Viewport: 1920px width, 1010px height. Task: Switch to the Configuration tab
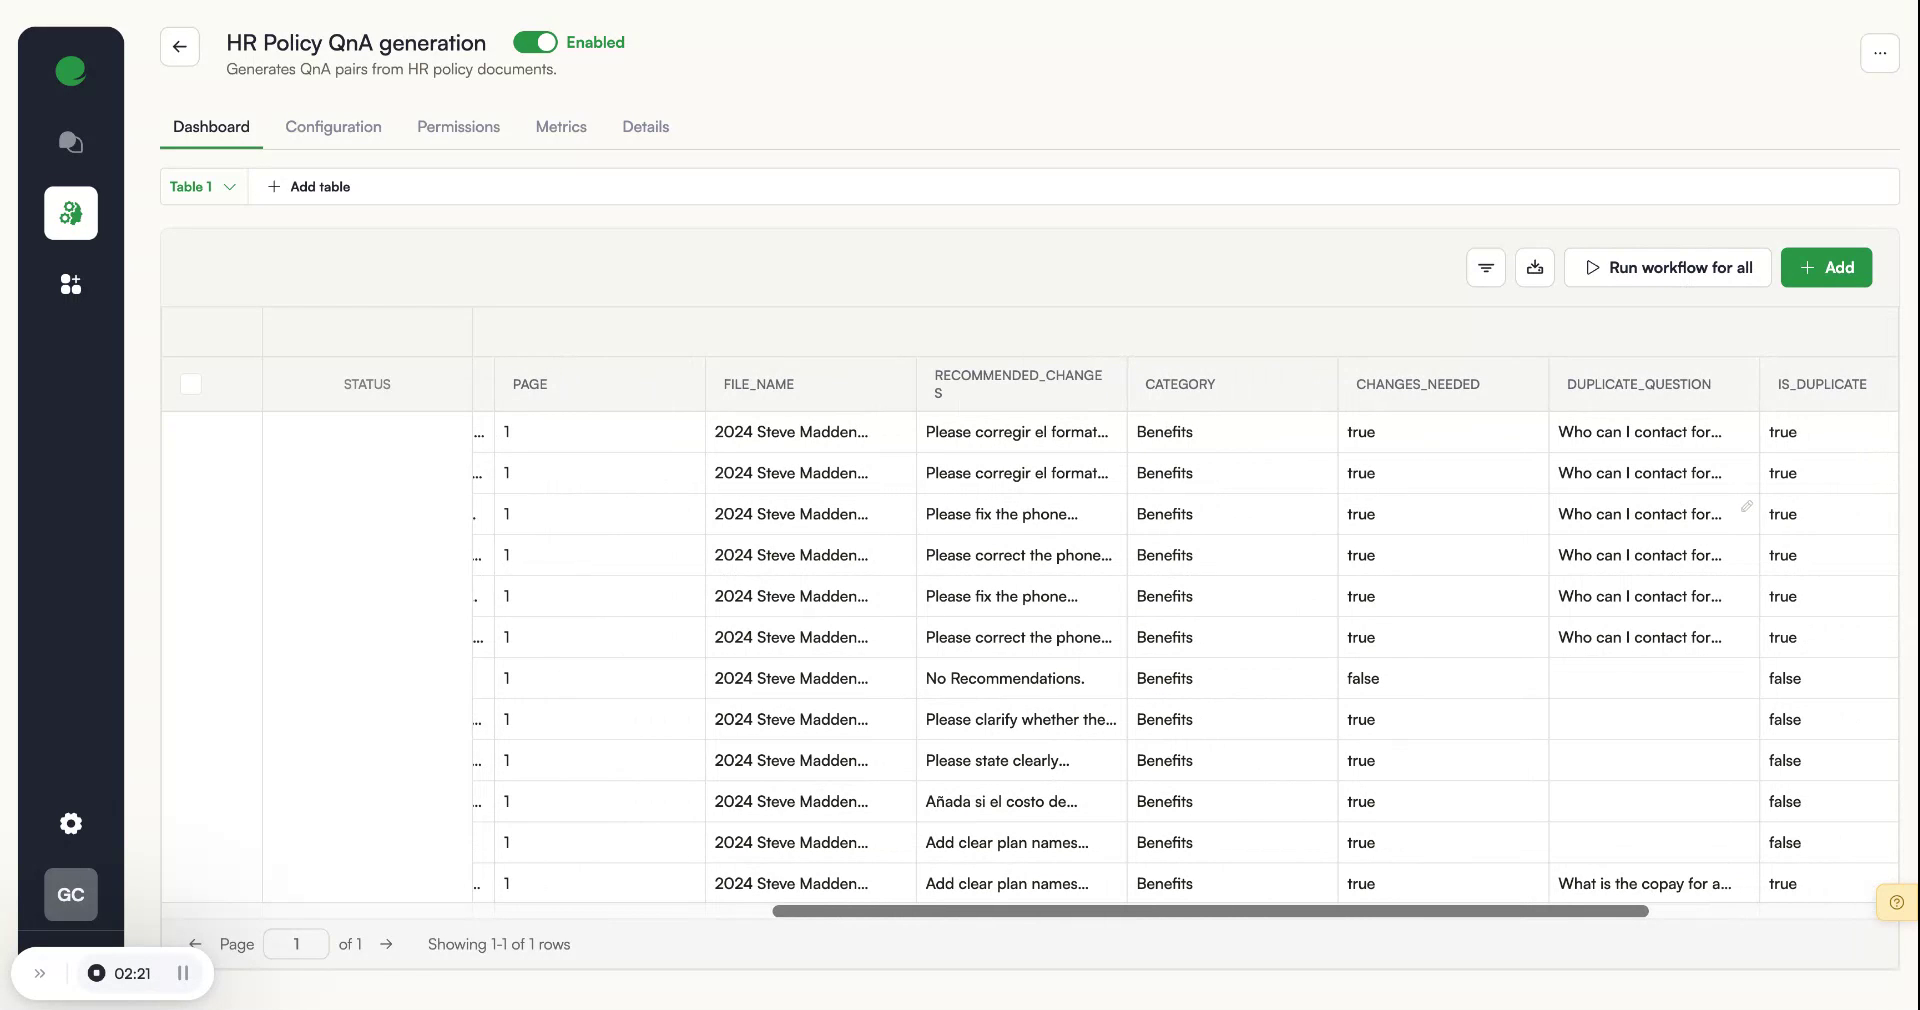pyautogui.click(x=333, y=127)
